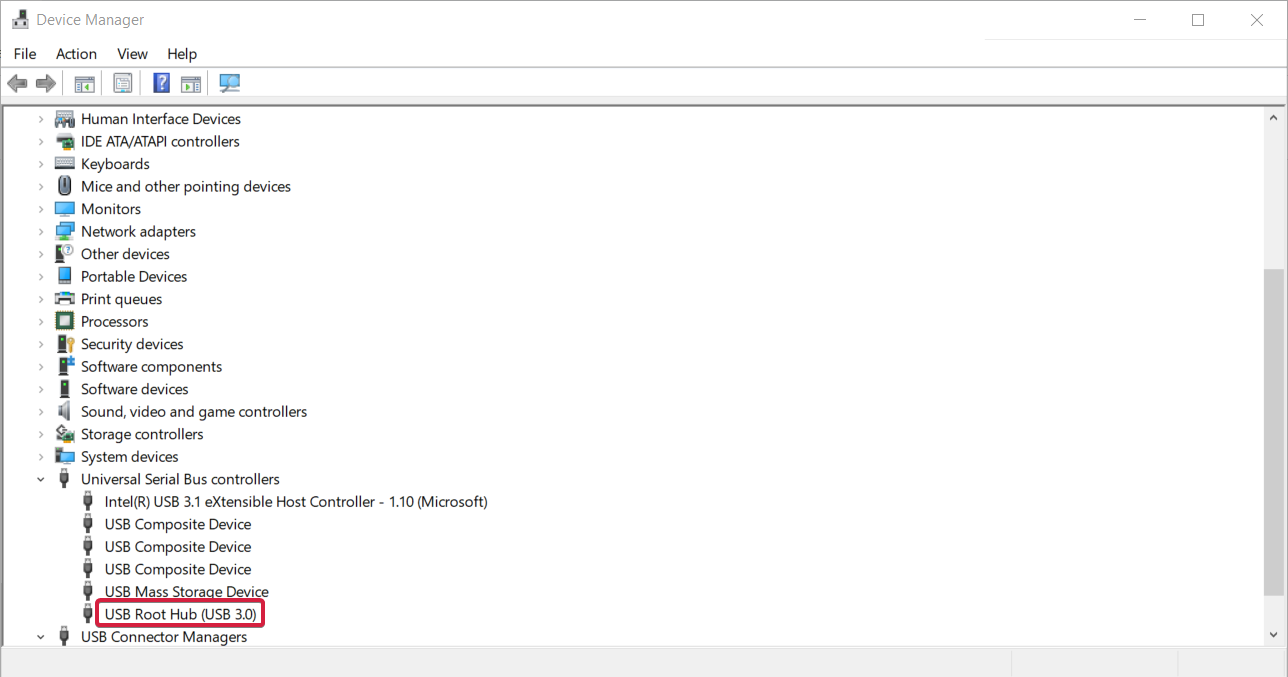Expand the Processors category

(x=41, y=322)
